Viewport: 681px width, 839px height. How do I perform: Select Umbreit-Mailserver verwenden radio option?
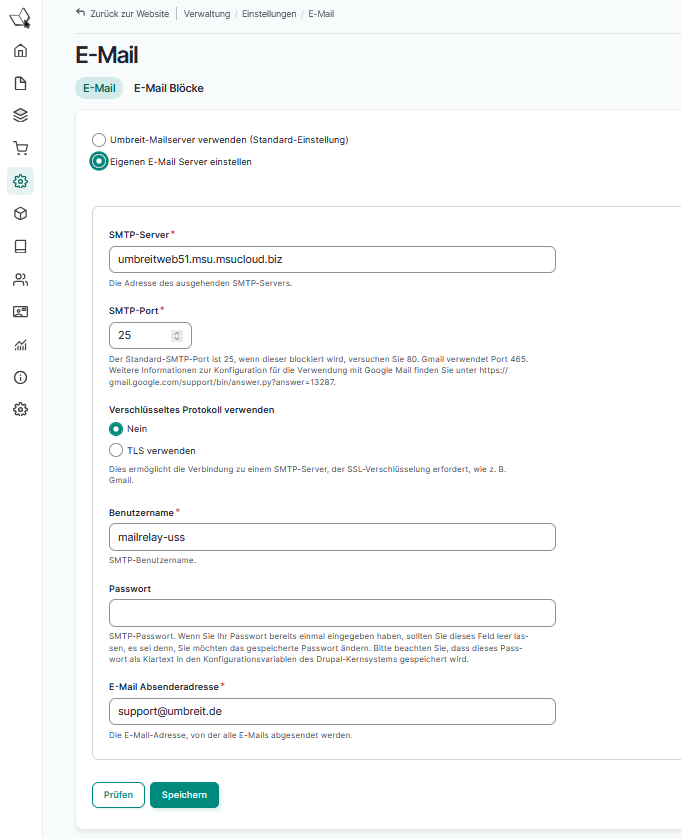point(99,140)
